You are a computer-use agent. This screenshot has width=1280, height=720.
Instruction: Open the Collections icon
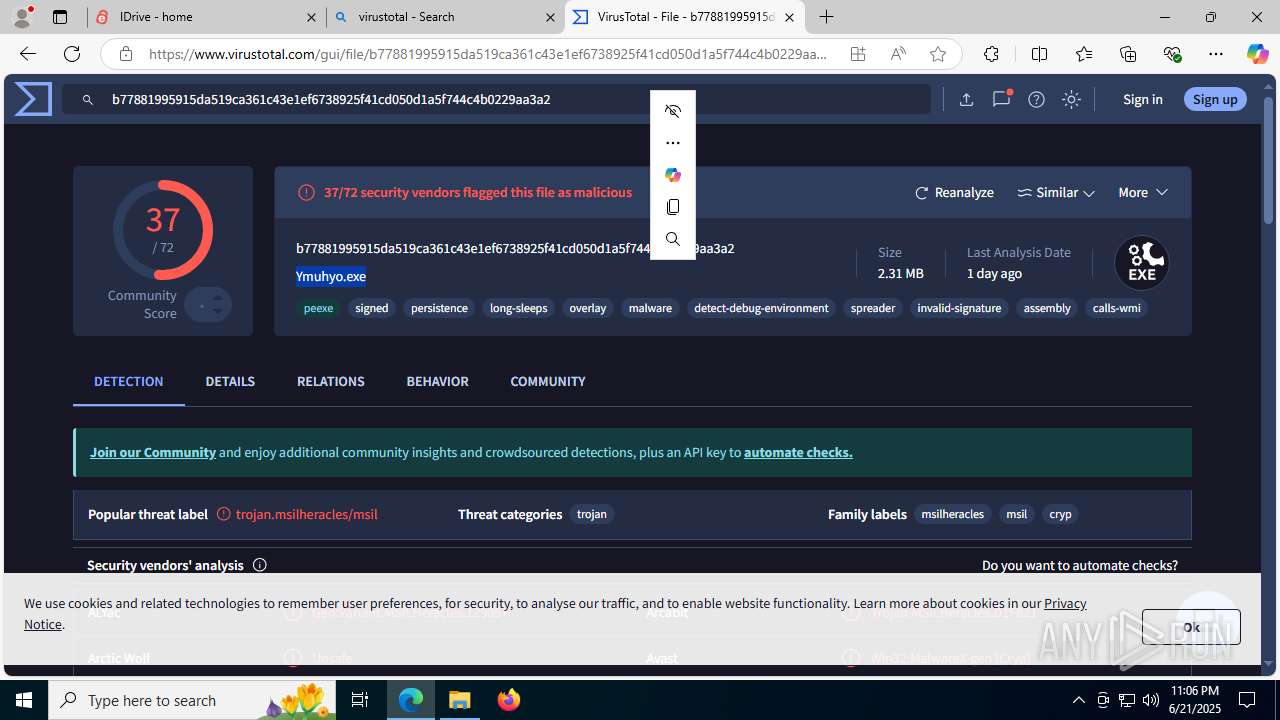(x=1128, y=54)
